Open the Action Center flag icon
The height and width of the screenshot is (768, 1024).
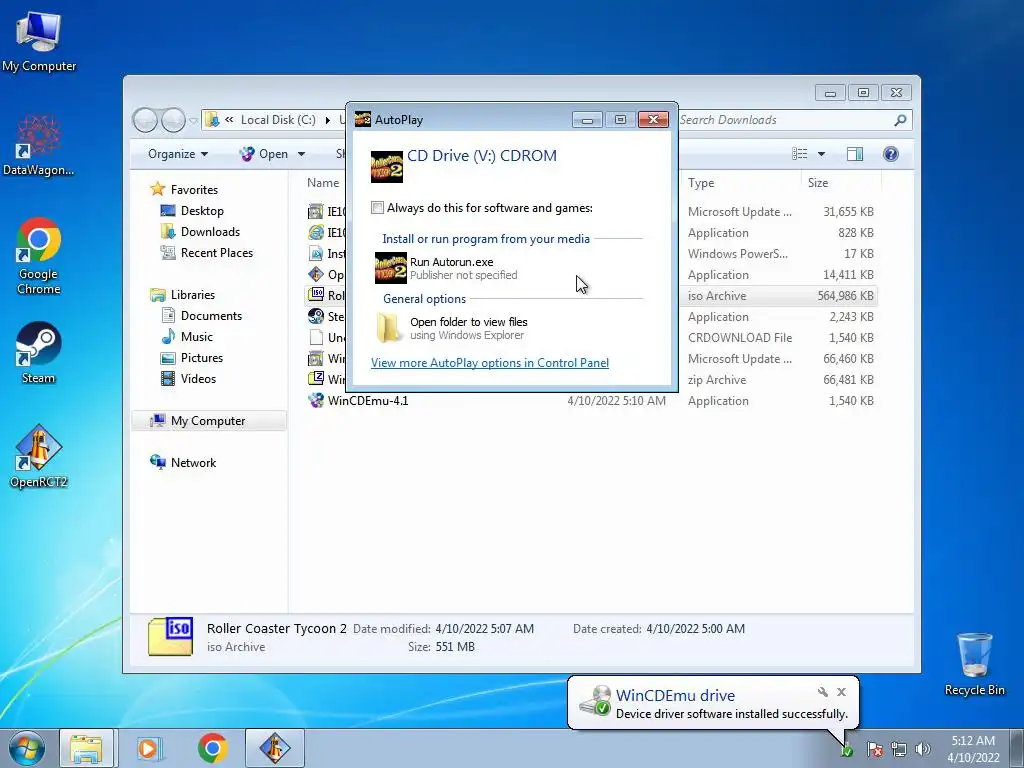pyautogui.click(x=875, y=749)
